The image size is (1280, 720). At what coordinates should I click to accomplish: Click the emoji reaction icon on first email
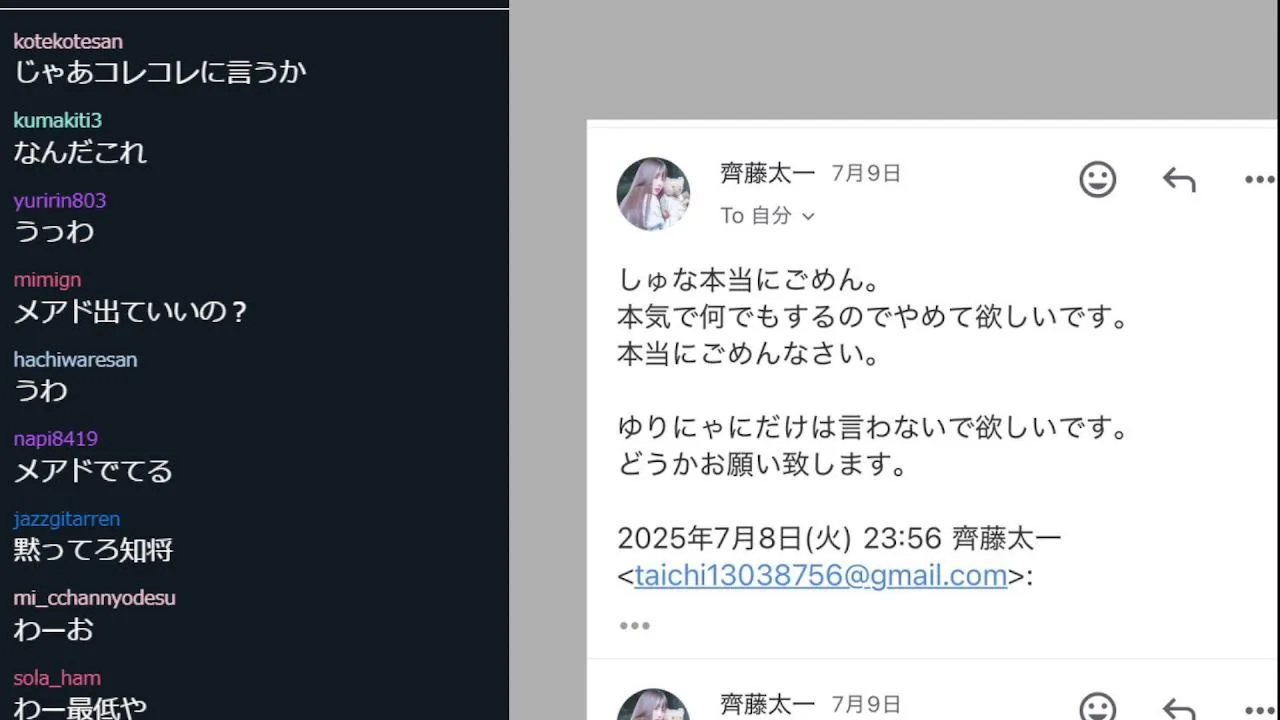1097,179
